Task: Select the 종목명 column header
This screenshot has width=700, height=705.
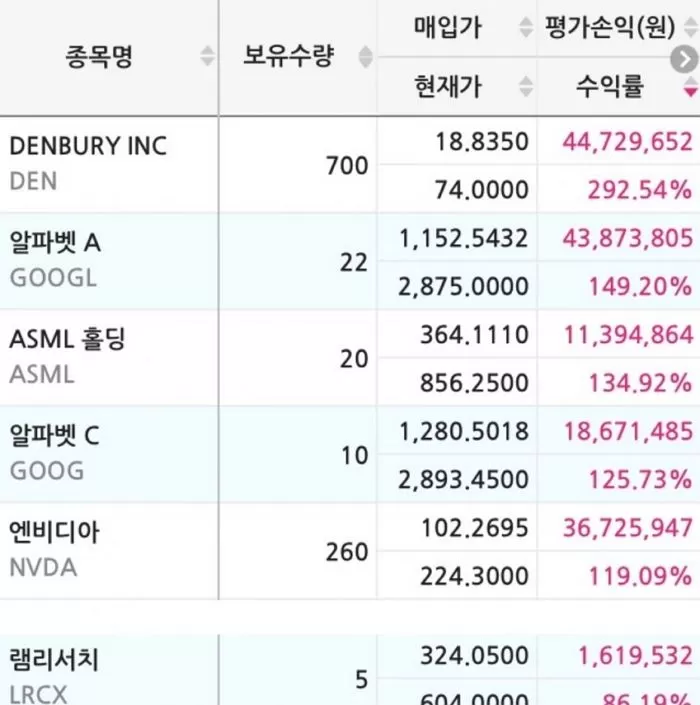Action: pyautogui.click(x=98, y=57)
